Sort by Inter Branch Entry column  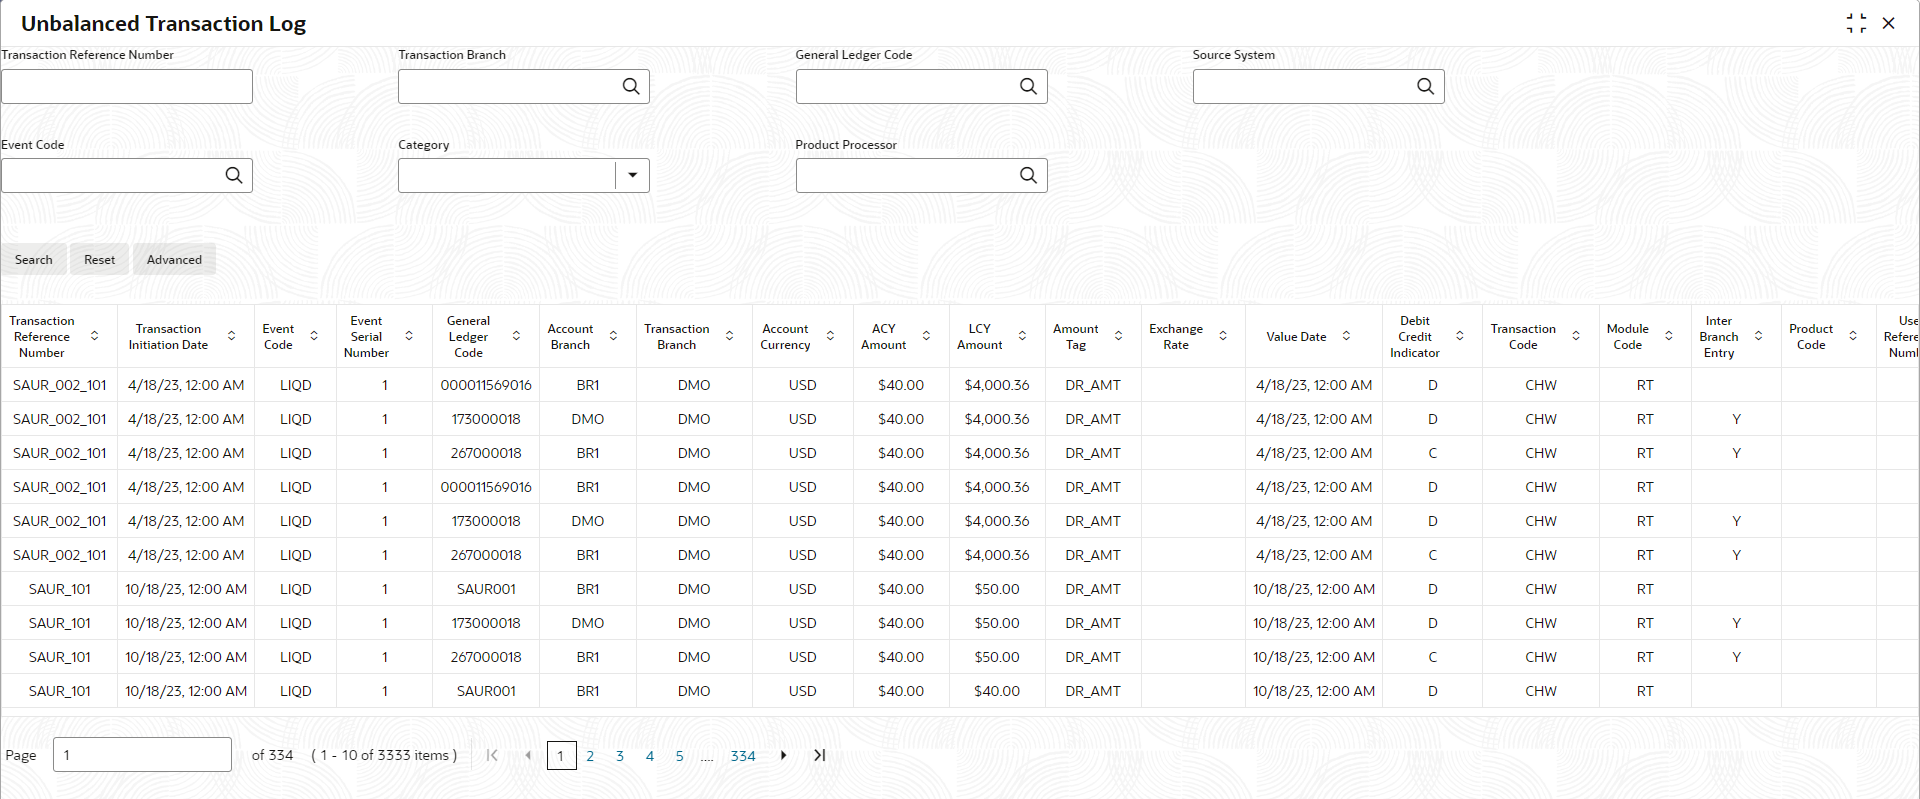pyautogui.click(x=1758, y=336)
